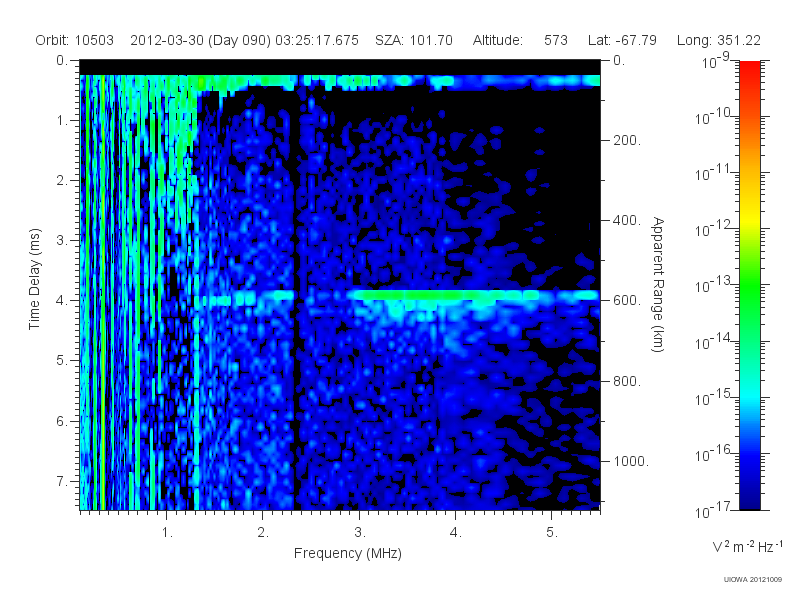Click the UIOWA 20121009 credit text
Screen dimensions: 800x600
753,579
